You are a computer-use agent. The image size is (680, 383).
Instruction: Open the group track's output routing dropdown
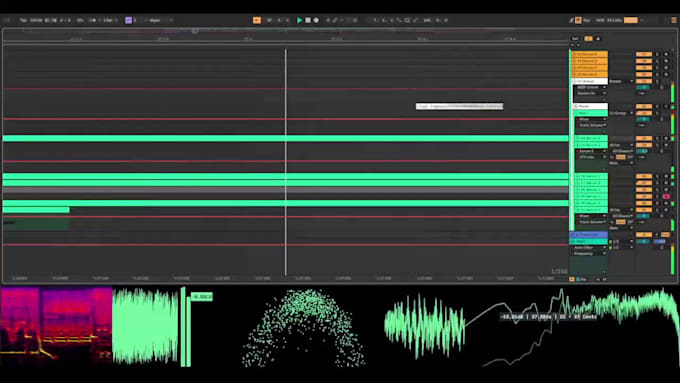tap(621, 81)
